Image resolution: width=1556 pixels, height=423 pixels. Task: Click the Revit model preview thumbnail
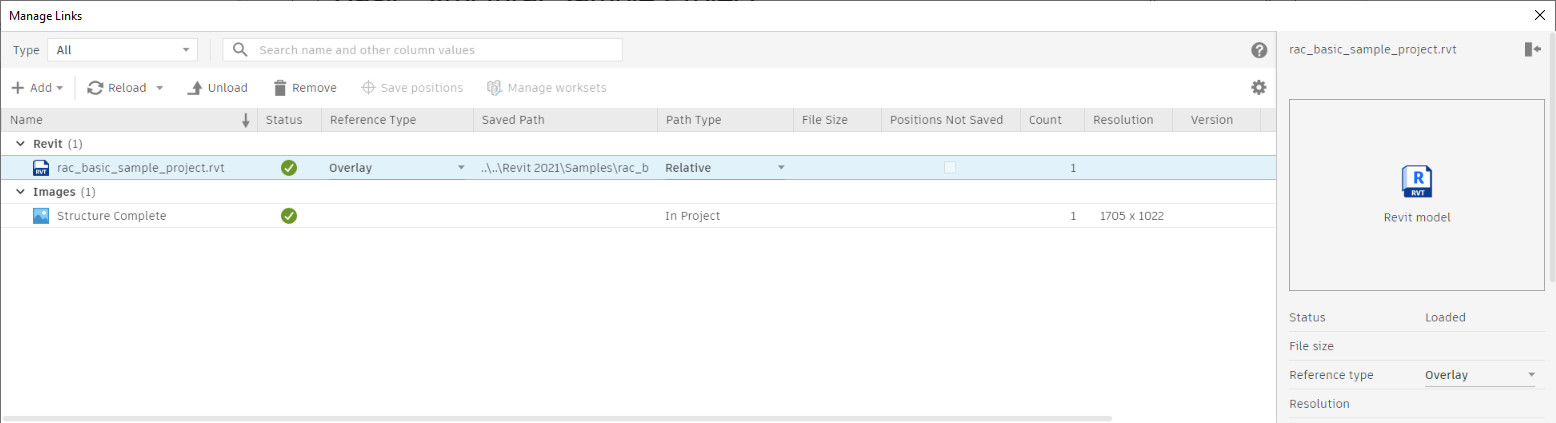tap(1417, 195)
